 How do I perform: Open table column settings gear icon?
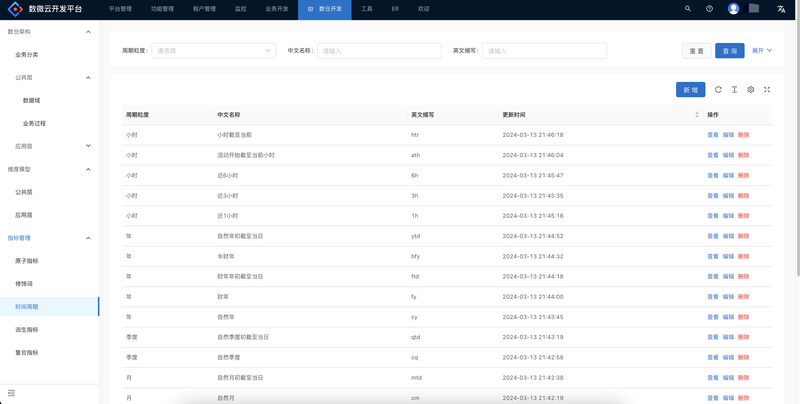pyautogui.click(x=751, y=89)
